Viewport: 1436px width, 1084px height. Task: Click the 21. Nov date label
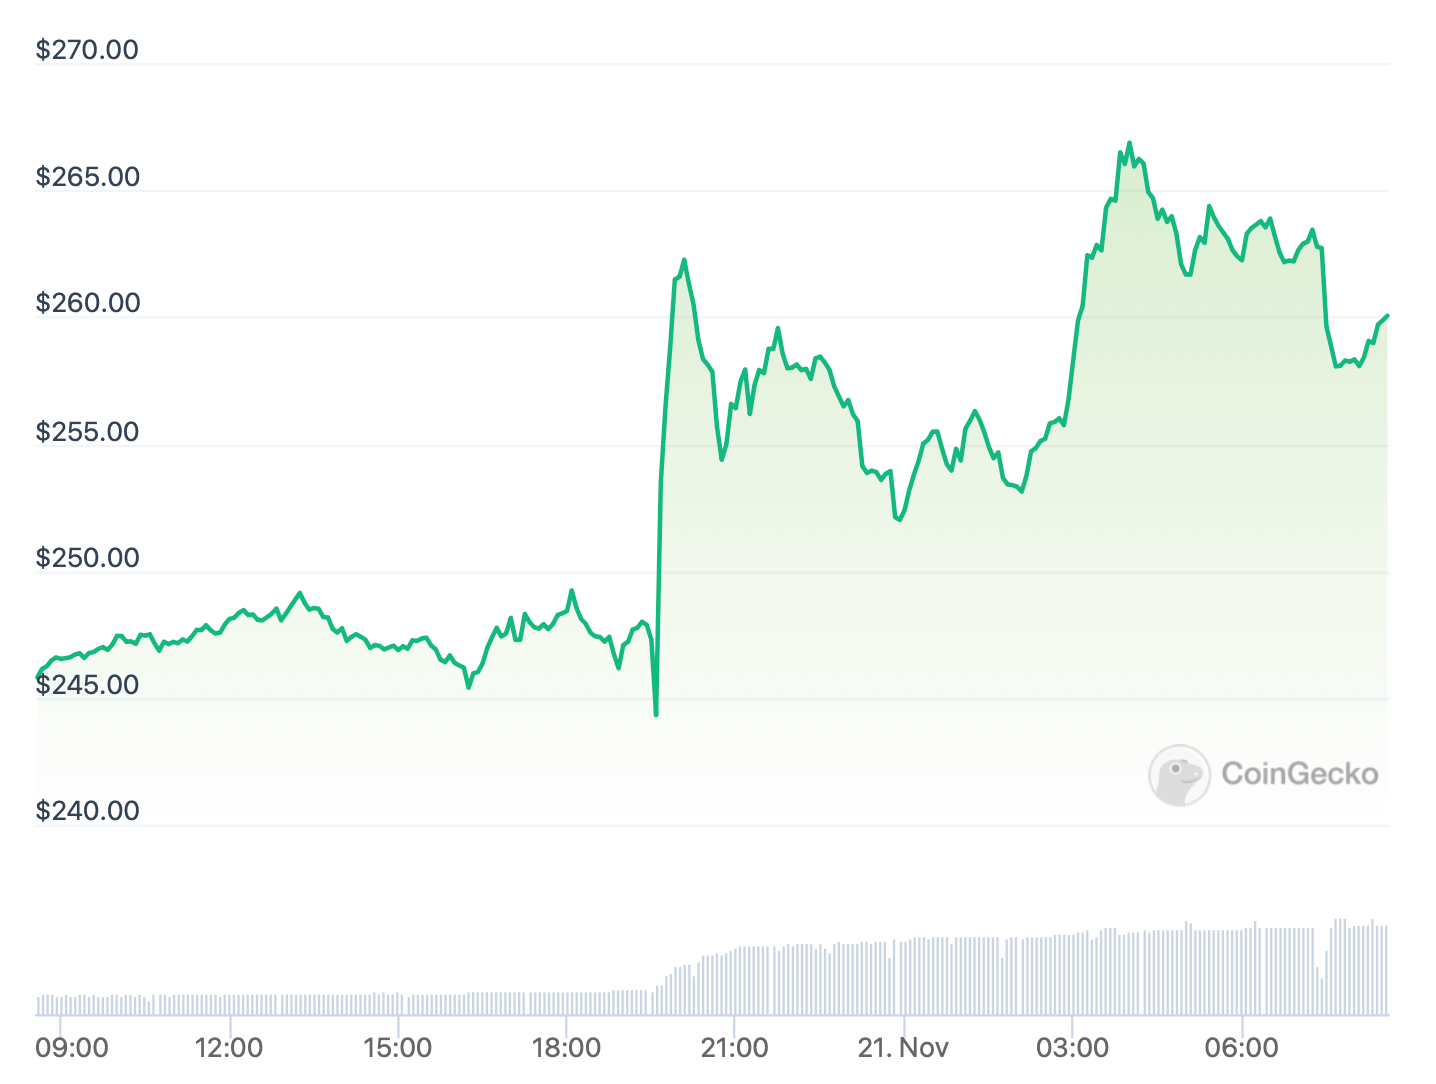pyautogui.click(x=903, y=1048)
